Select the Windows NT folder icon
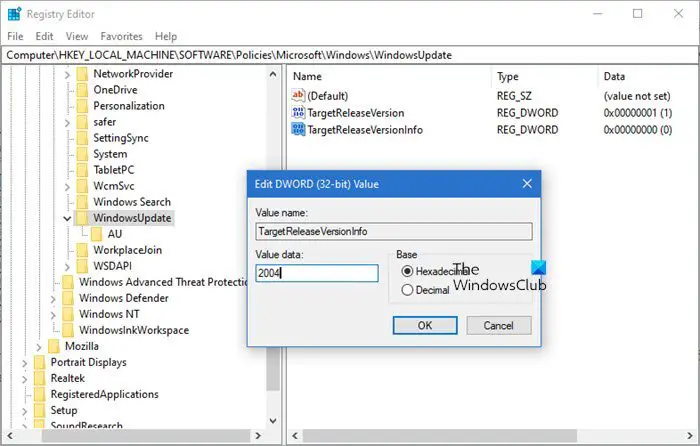 tap(68, 315)
